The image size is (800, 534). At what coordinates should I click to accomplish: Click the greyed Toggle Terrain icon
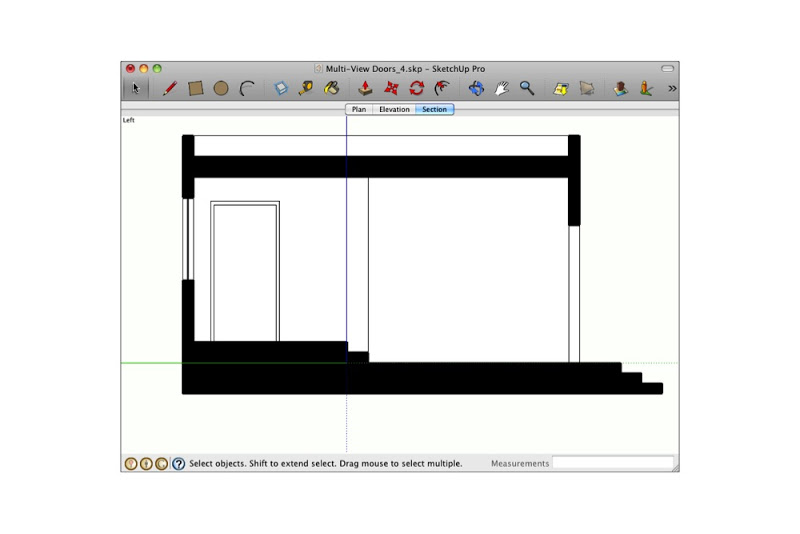pyautogui.click(x=587, y=88)
